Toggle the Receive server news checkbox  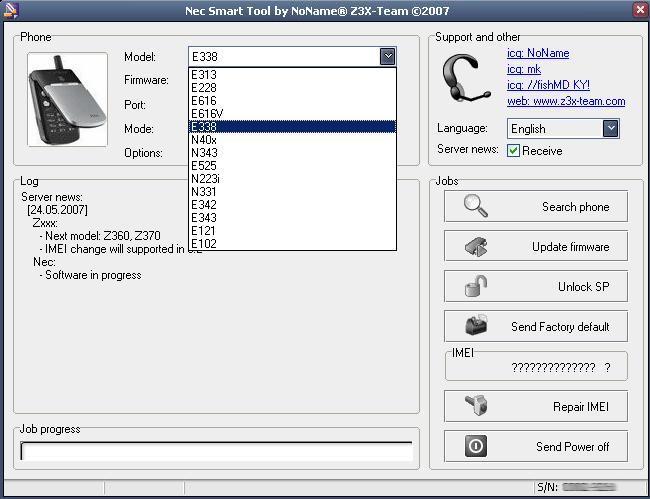click(513, 150)
